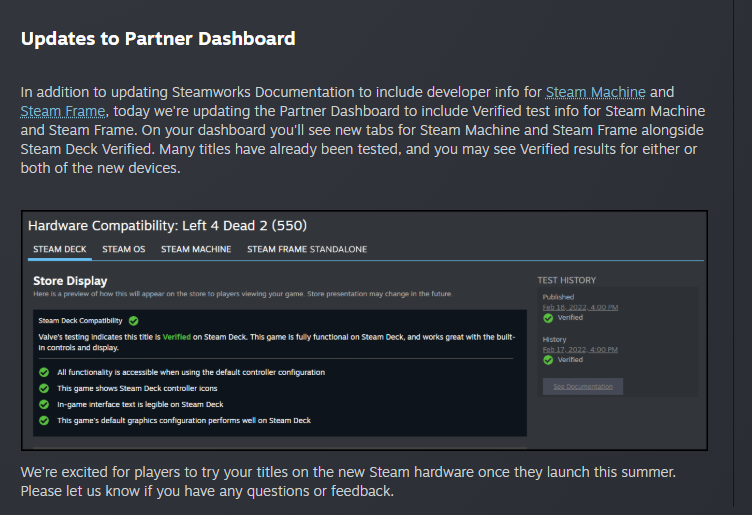This screenshot has height=515, width=752.
Task: Click the Published label in test history
Action: tap(558, 297)
